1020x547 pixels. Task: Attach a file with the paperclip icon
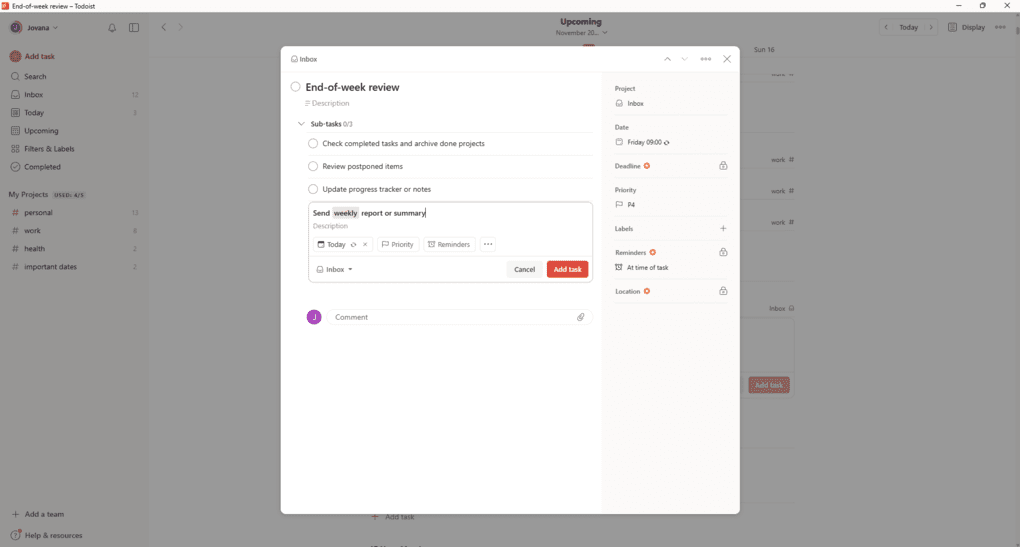(581, 317)
